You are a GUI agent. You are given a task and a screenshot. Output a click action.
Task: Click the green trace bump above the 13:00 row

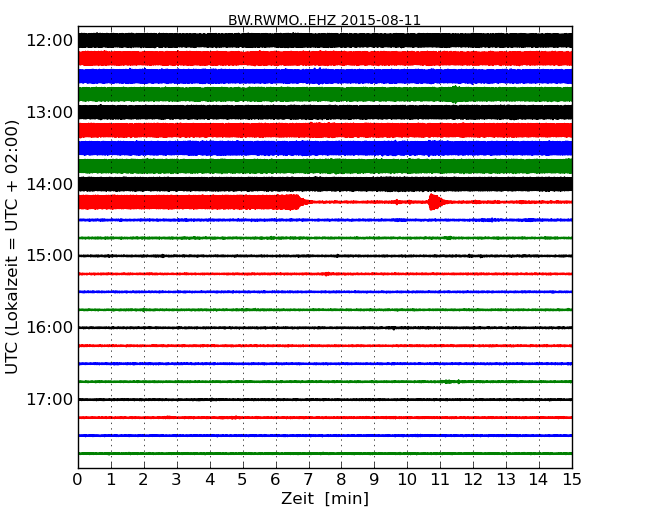[x=455, y=94]
